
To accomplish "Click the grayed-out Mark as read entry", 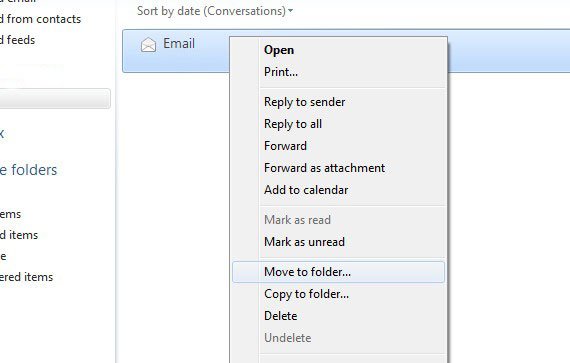I will 297,220.
